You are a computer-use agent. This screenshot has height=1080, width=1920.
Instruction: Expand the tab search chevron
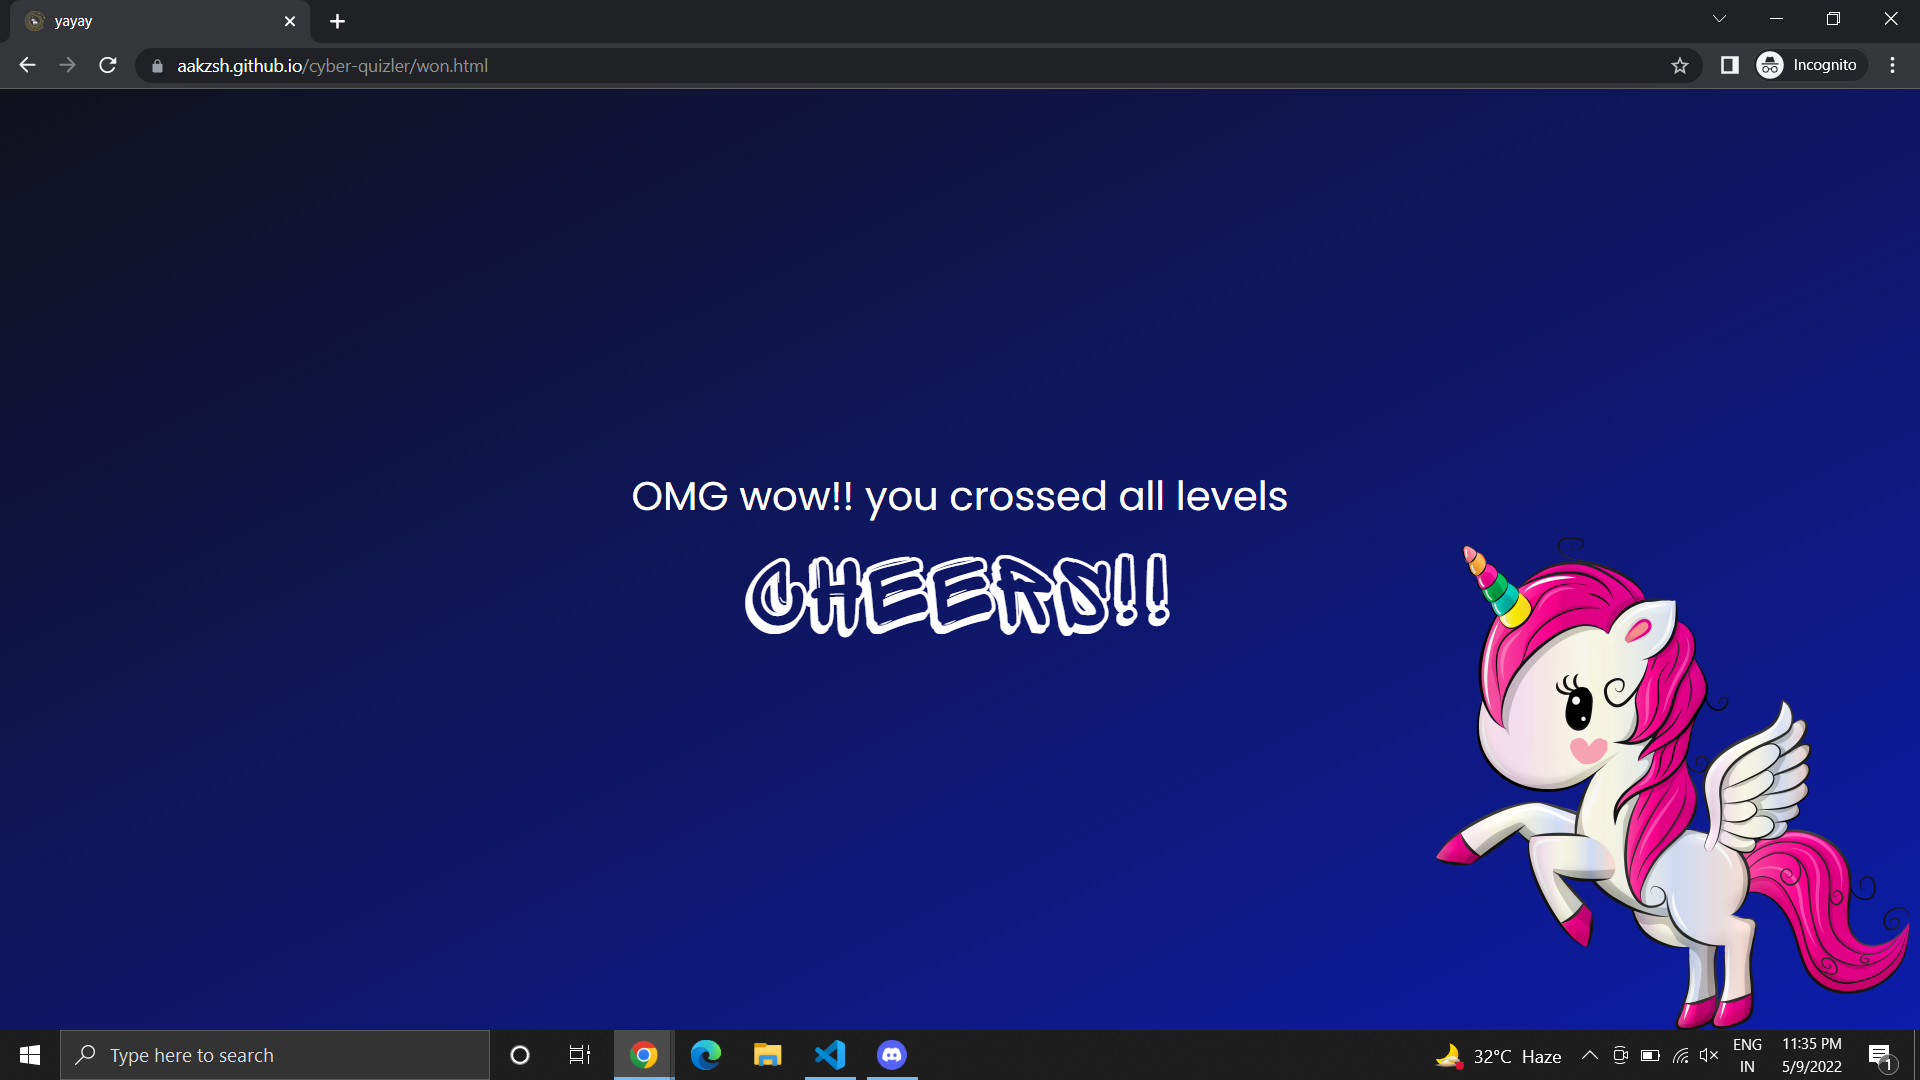click(x=1719, y=19)
